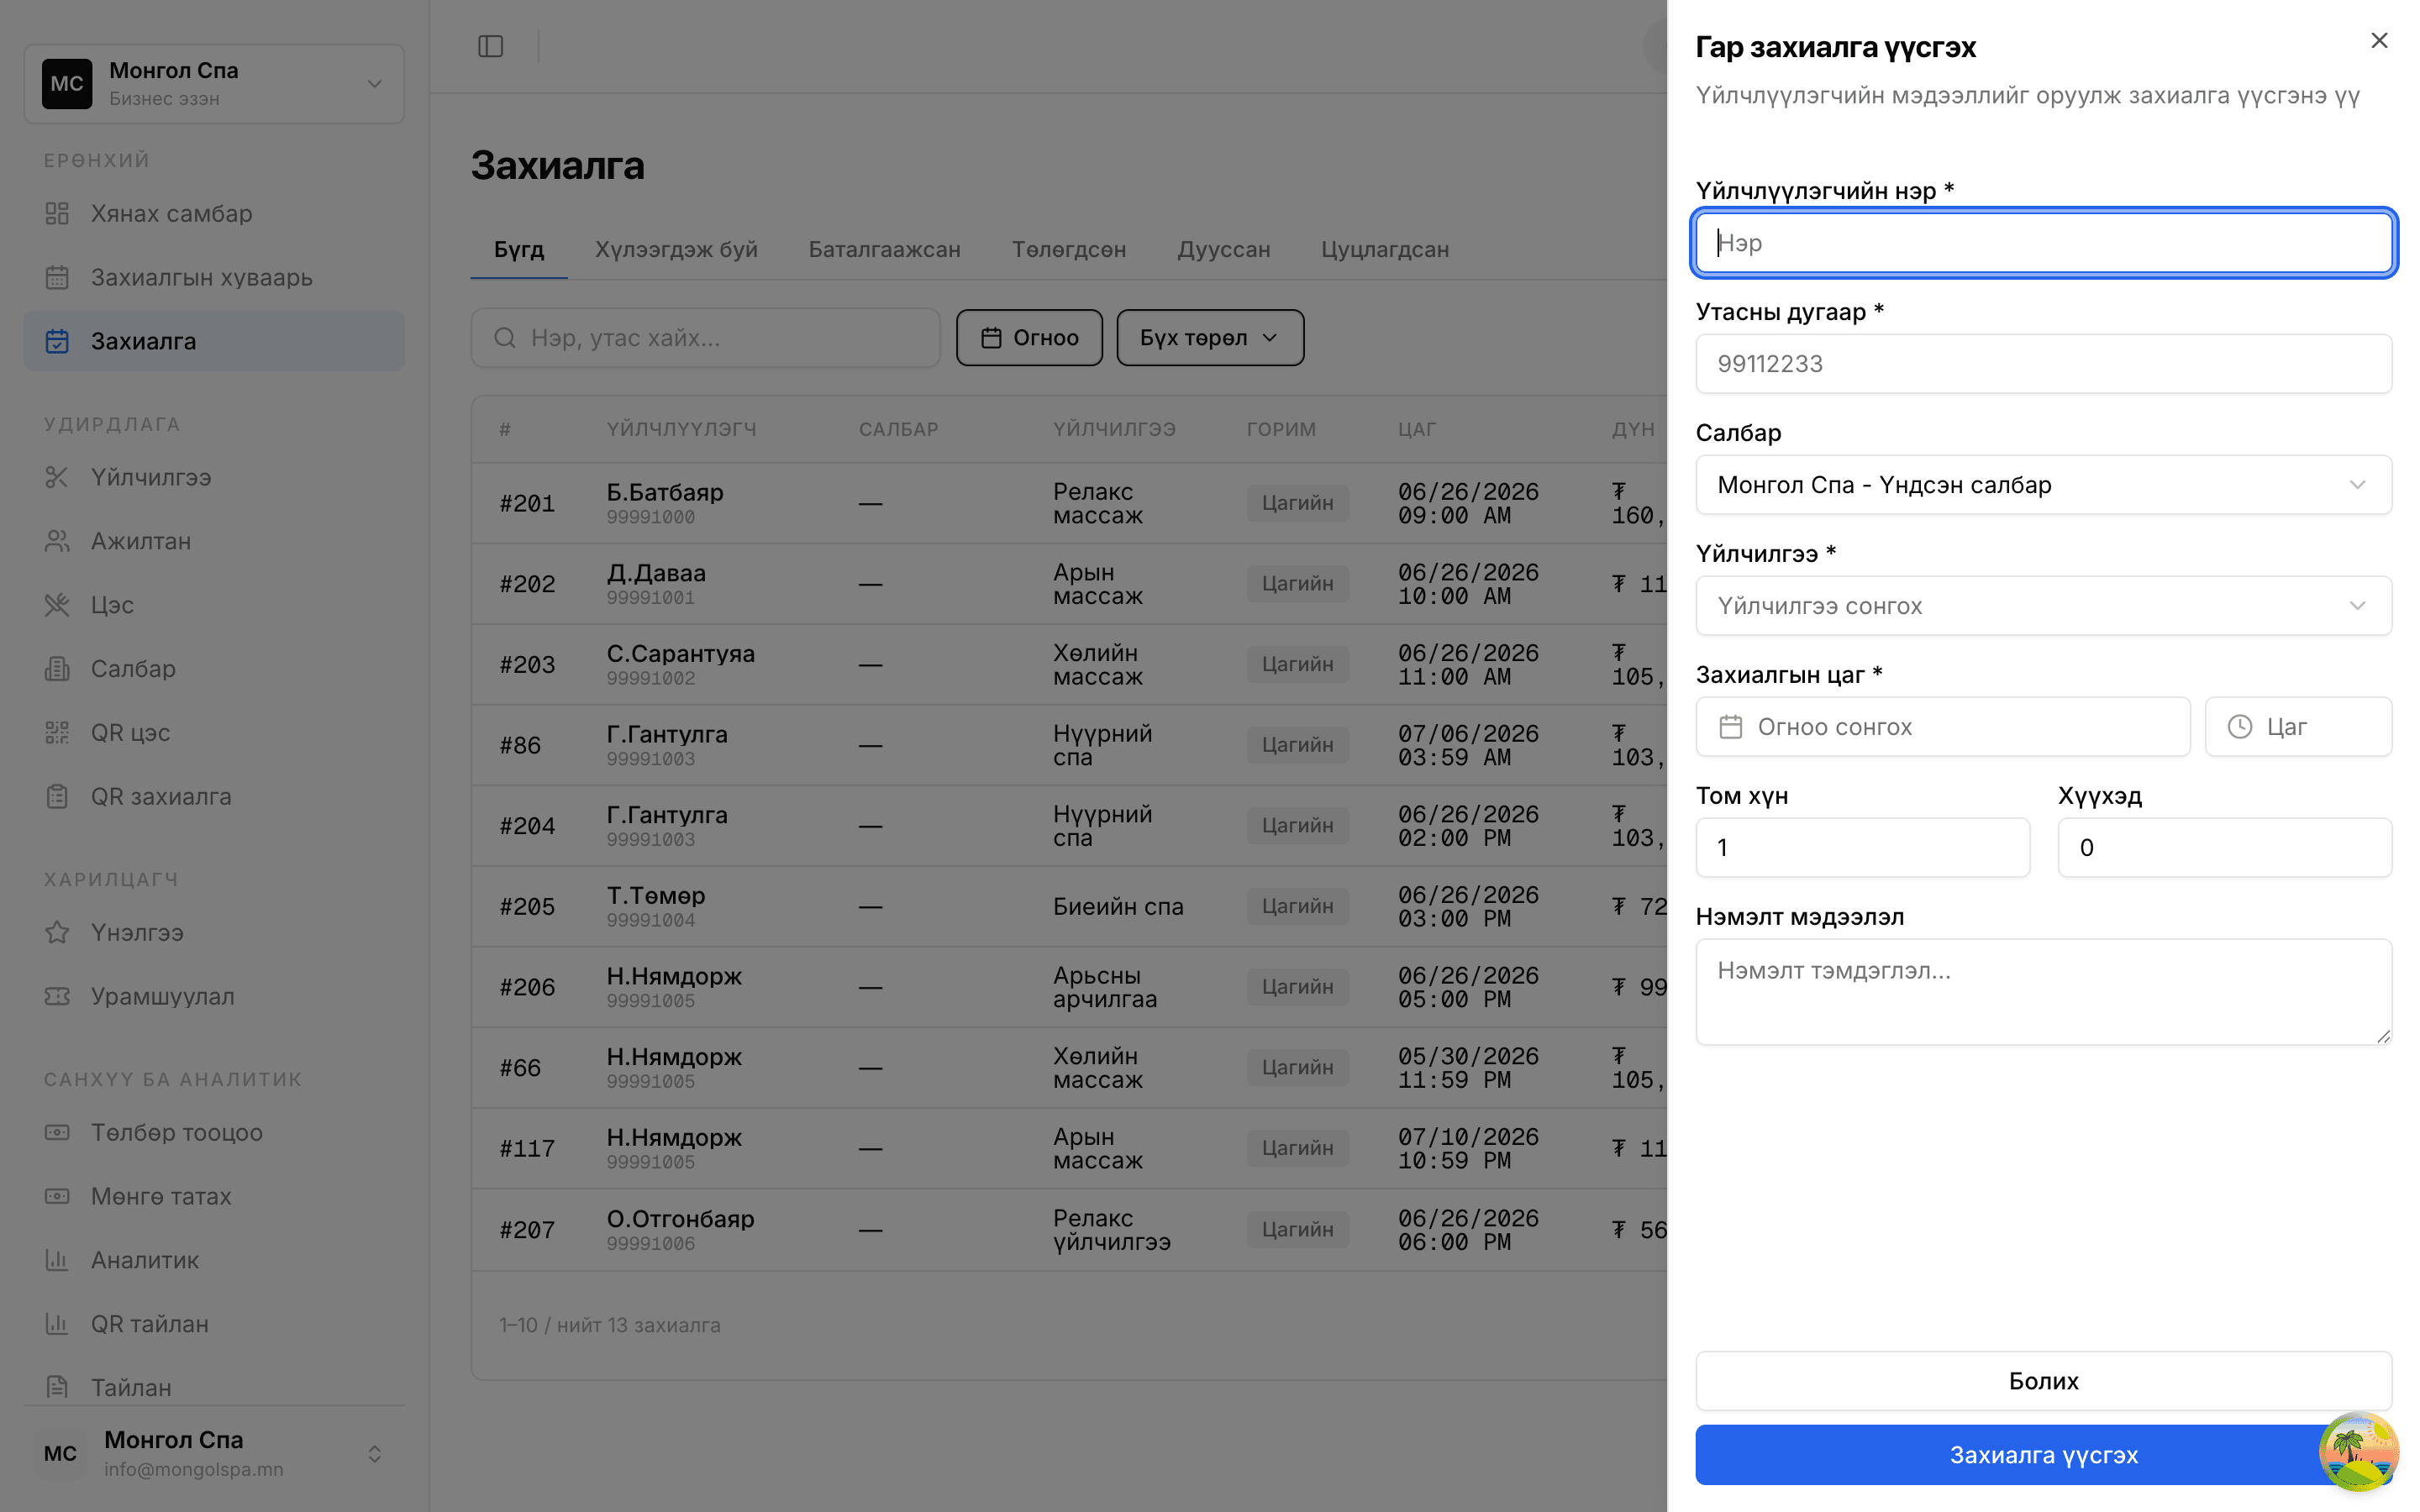Open the Хянах самбар dashboard icon
2420x1512 pixels.
pyautogui.click(x=57, y=213)
